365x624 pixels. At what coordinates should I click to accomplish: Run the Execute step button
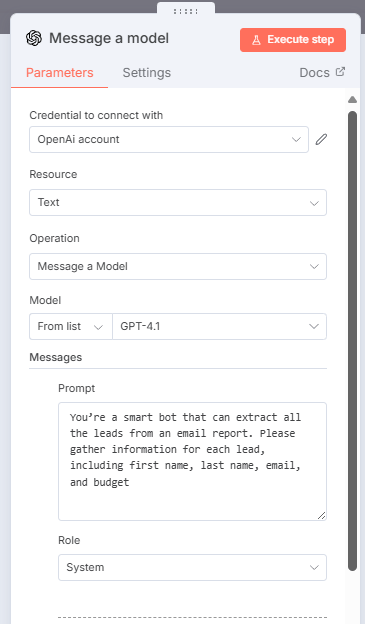(x=293, y=40)
